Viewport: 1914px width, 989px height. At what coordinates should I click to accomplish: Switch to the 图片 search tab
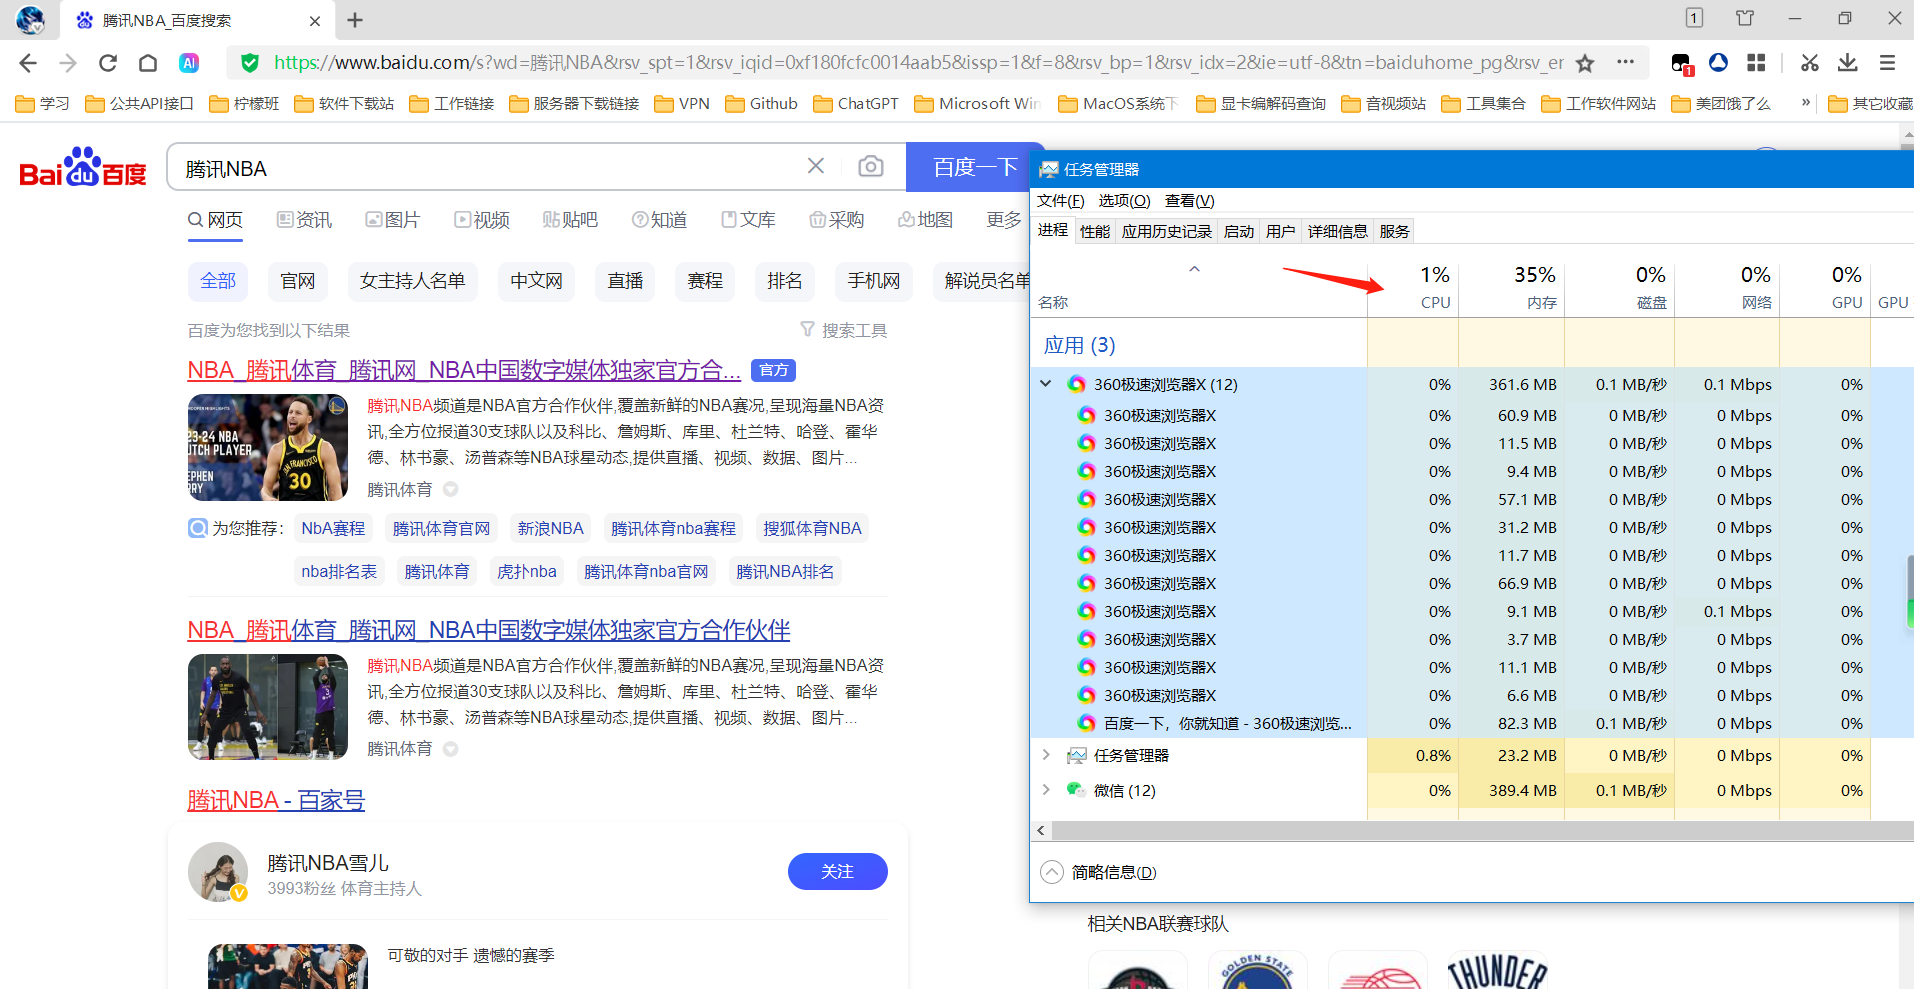click(x=392, y=220)
